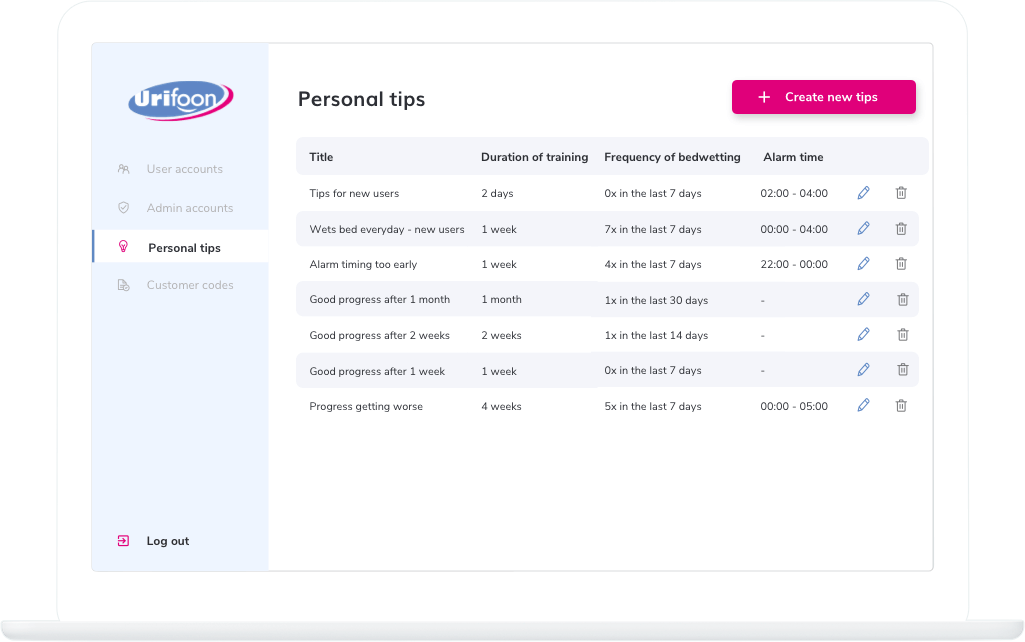Viewport: 1025px width, 642px height.
Task: Select 'Alarm timing too early' title
Action: (363, 264)
